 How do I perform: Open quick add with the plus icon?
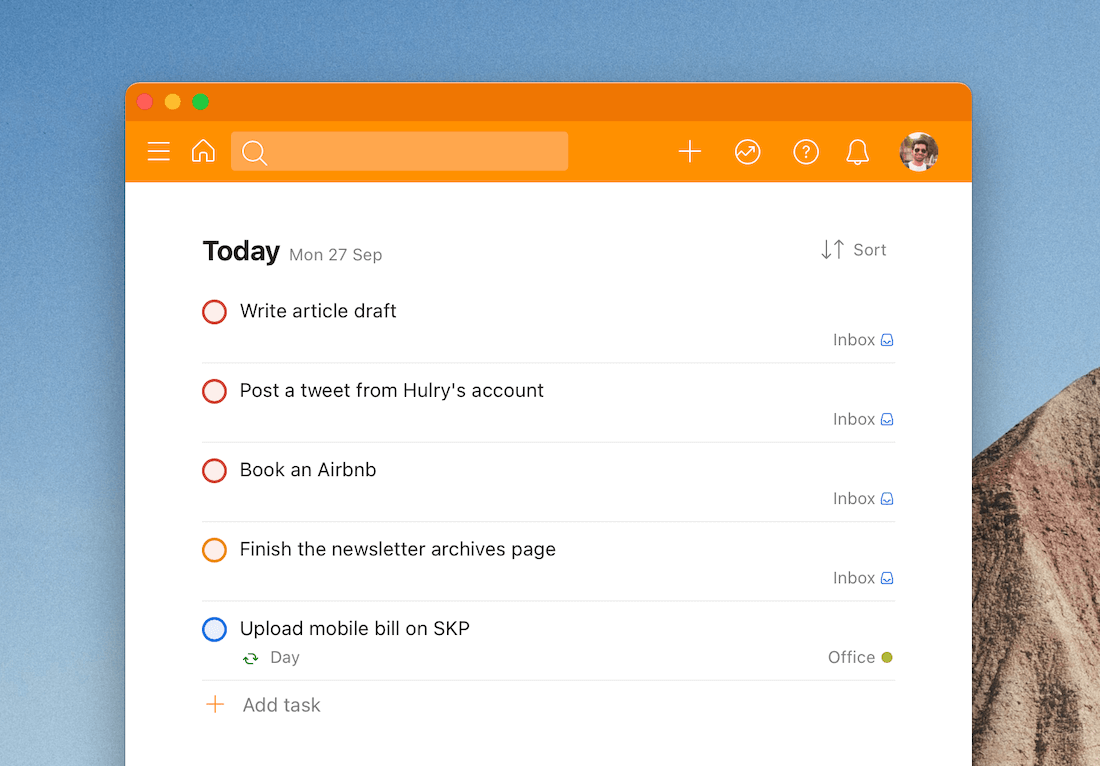coord(689,151)
